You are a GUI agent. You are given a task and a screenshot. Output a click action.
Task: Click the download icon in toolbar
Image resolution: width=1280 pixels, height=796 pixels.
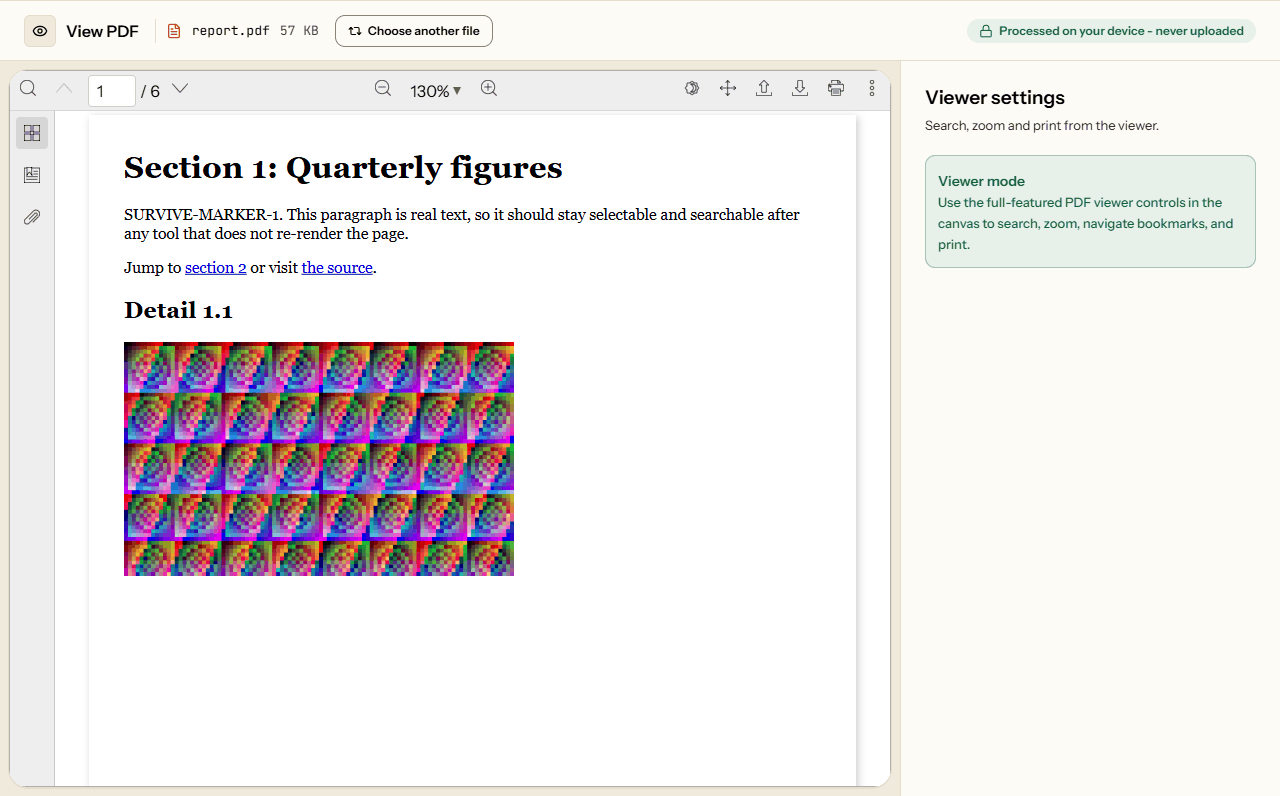click(800, 88)
